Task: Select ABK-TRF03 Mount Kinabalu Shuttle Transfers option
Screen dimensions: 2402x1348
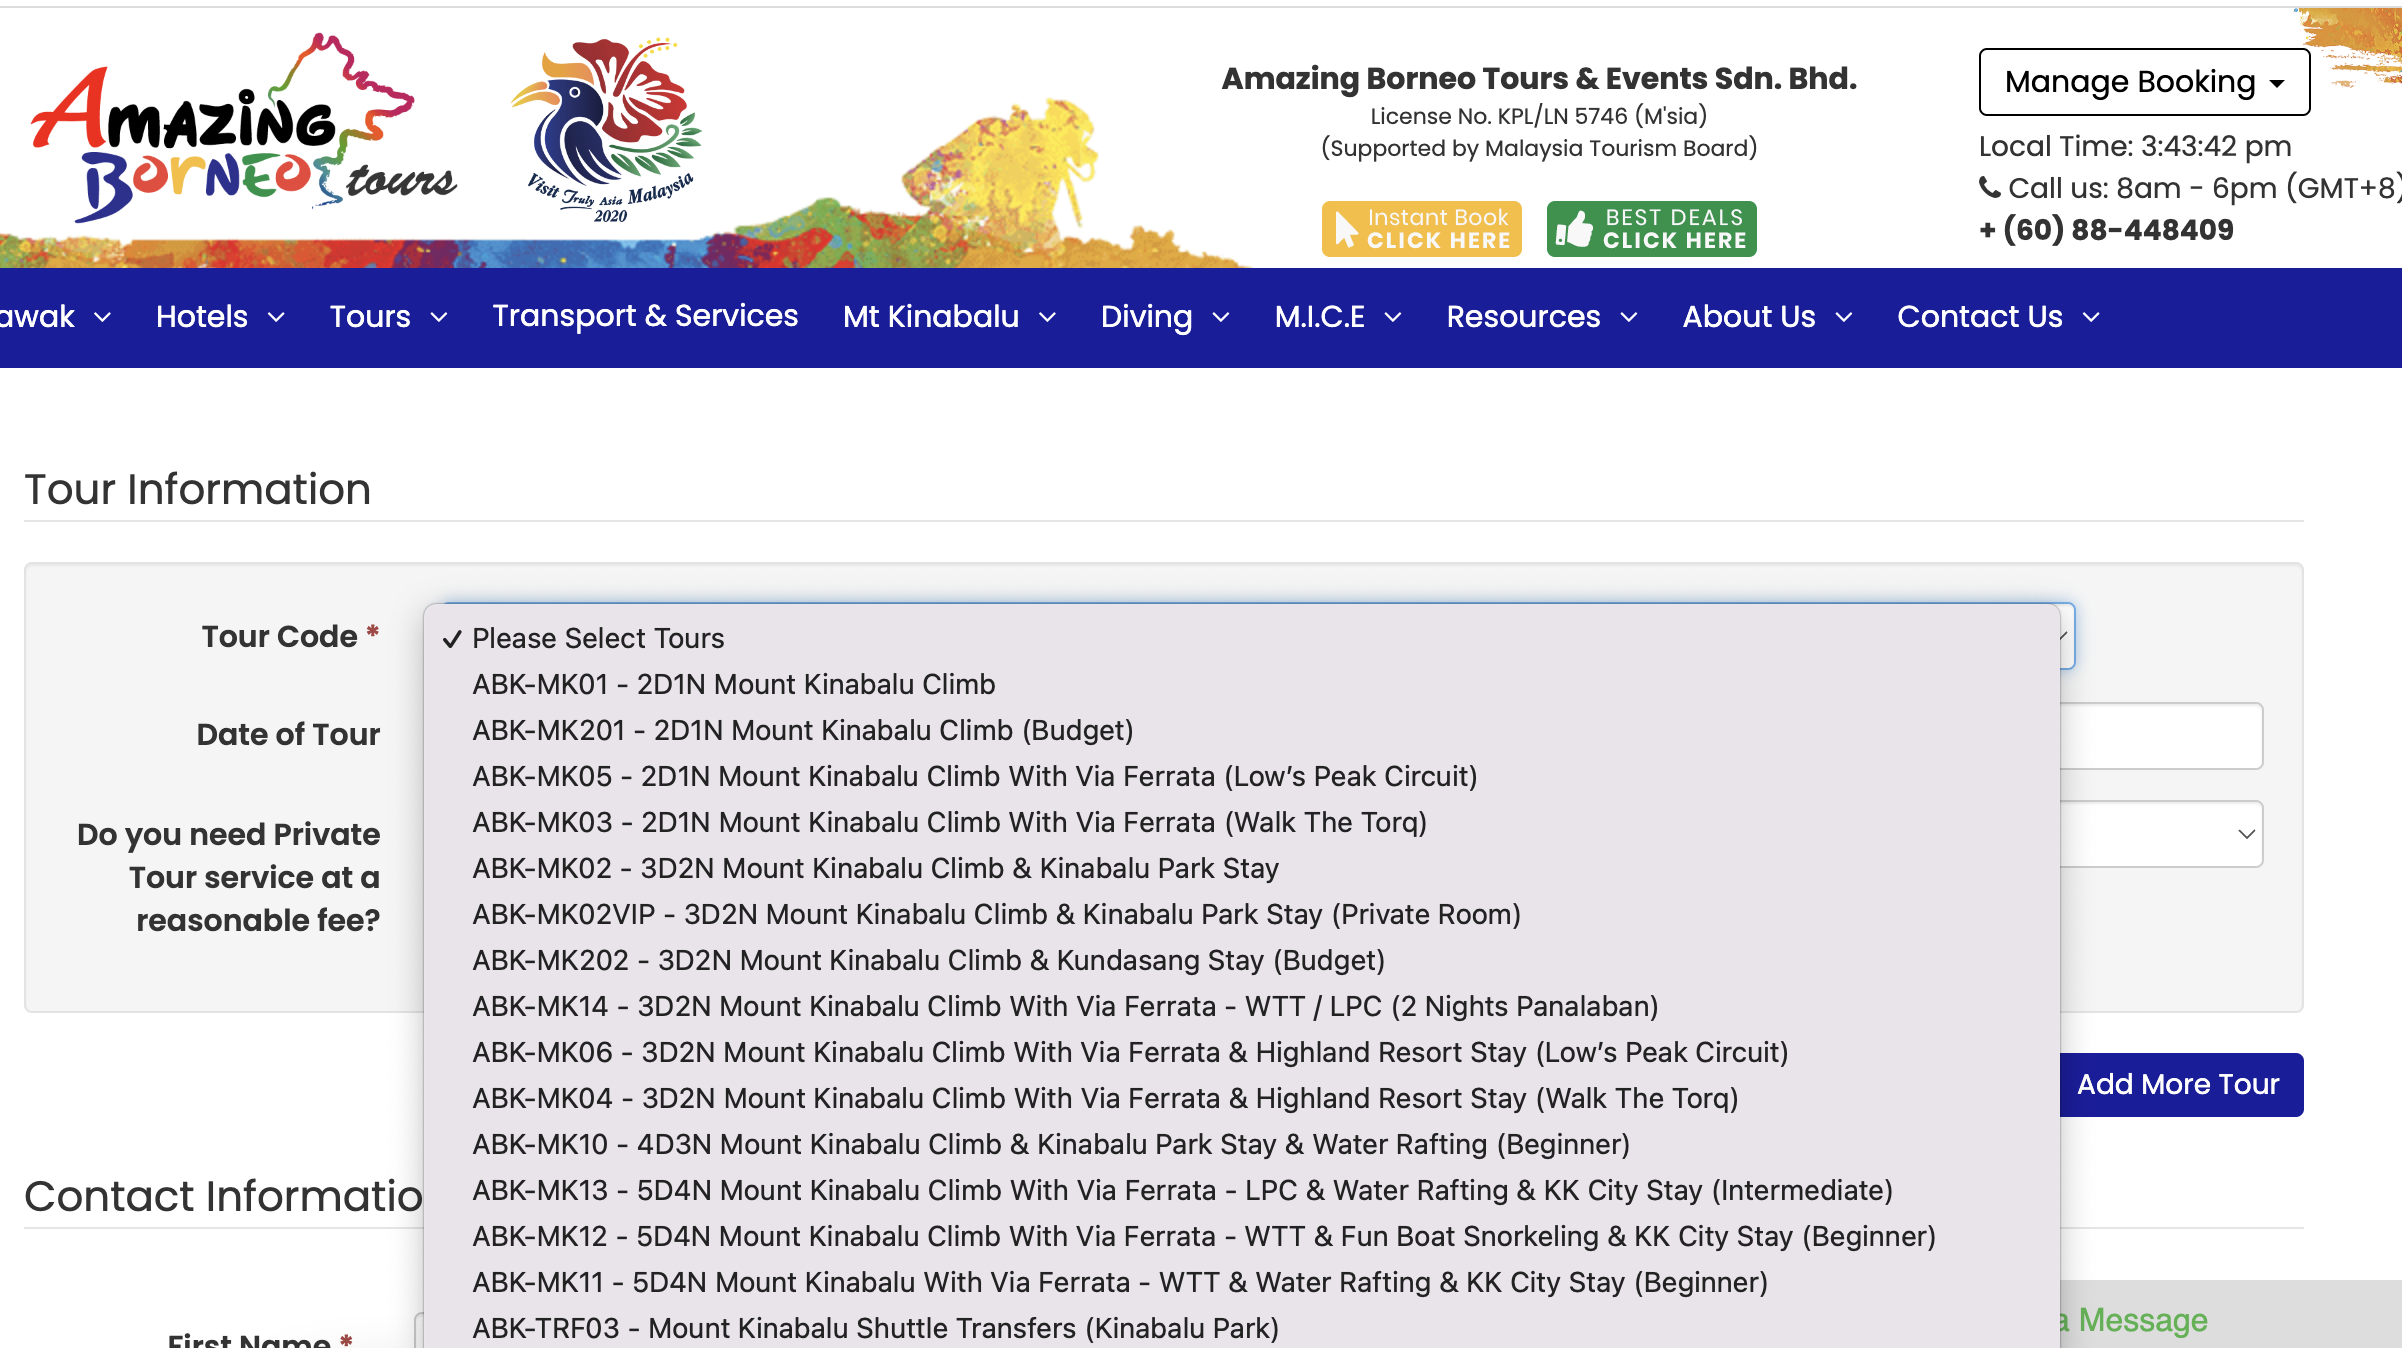Action: pyautogui.click(x=875, y=1328)
